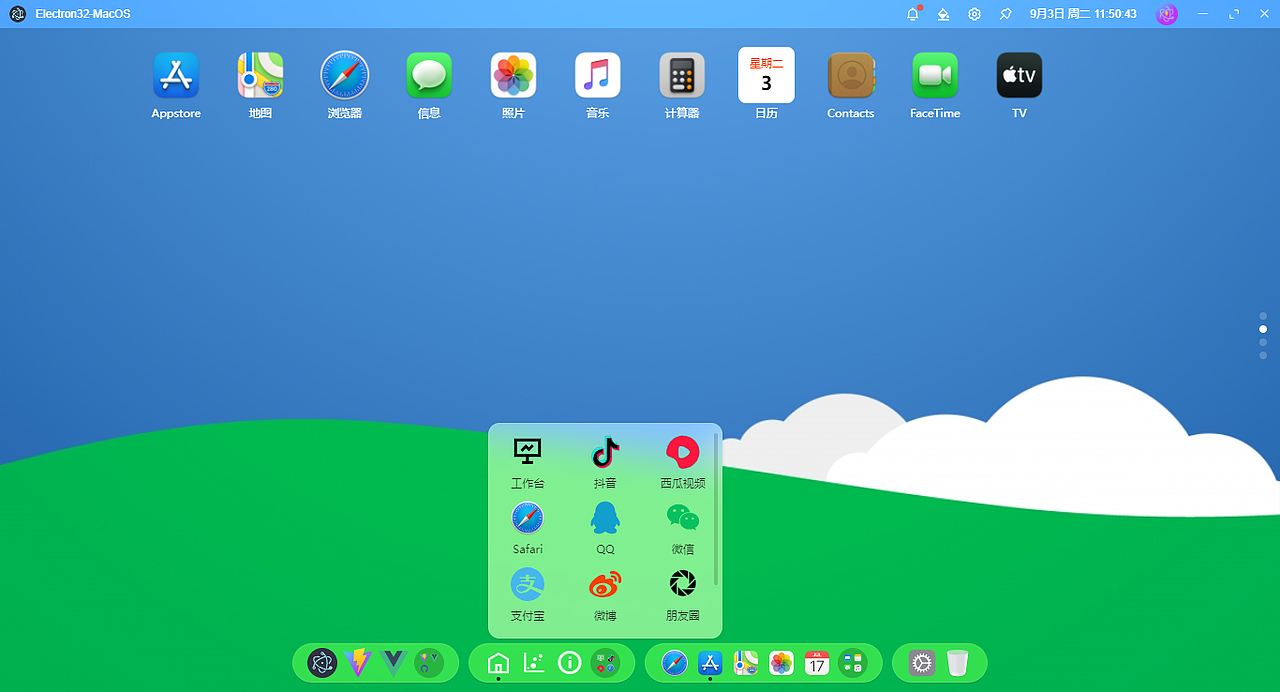Open the trash can in dock
This screenshot has height=692, width=1280.
pyautogui.click(x=958, y=663)
